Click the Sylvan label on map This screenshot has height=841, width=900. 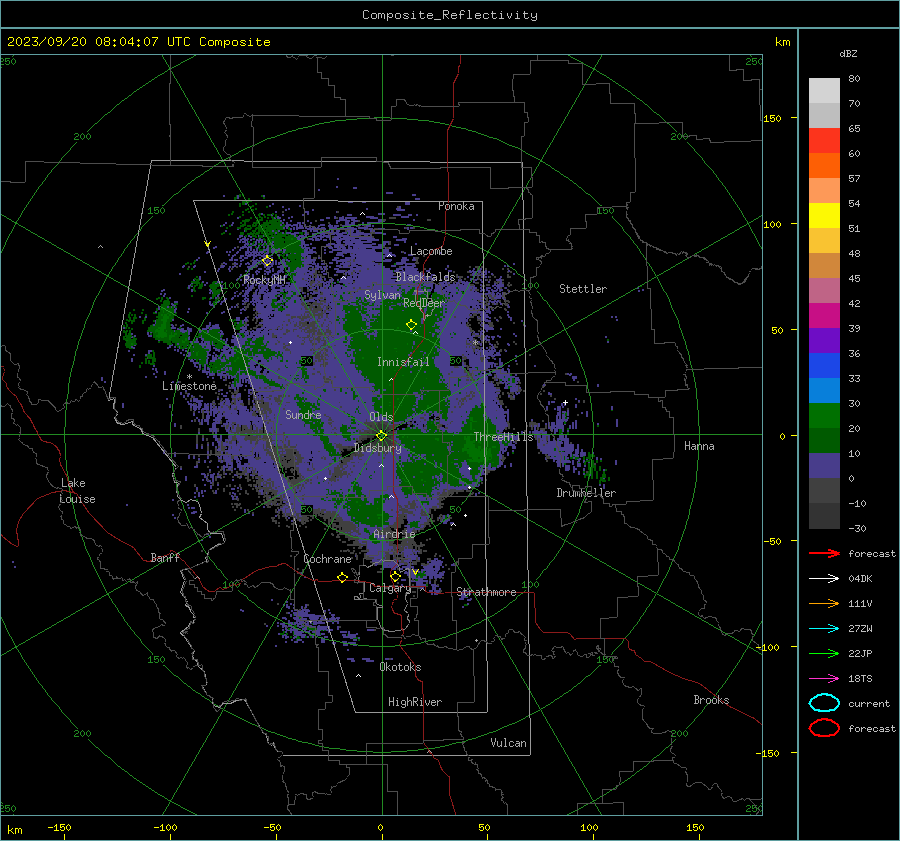coord(382,295)
